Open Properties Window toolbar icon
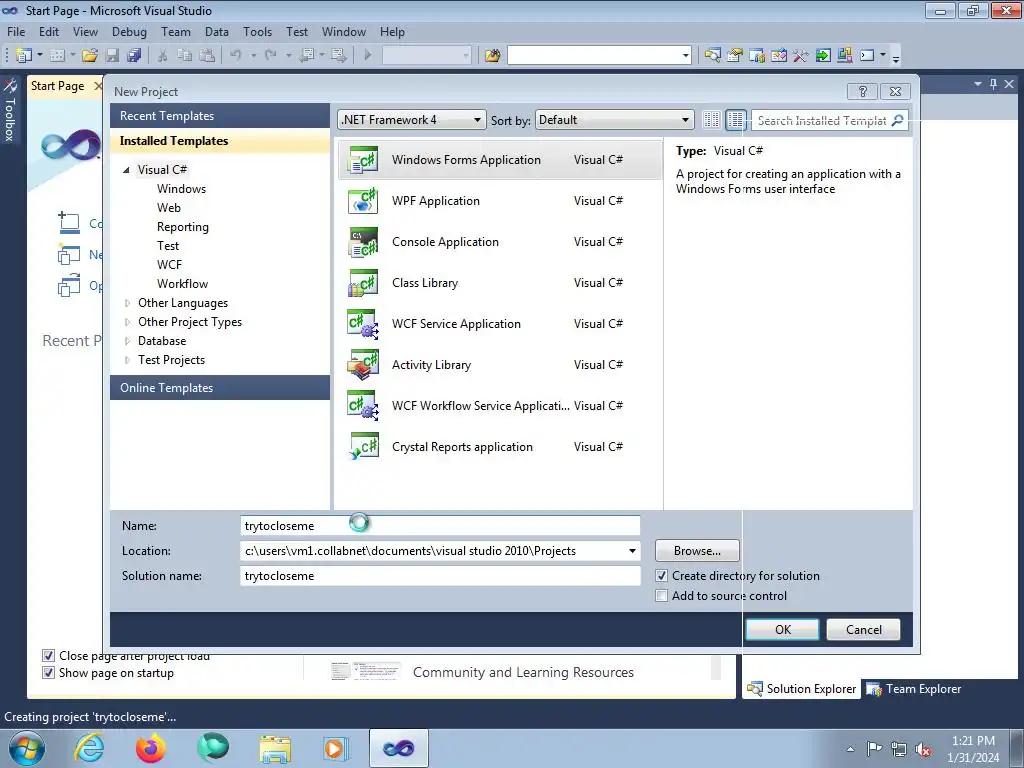Screen dimensions: 1024x768 click(x=735, y=56)
